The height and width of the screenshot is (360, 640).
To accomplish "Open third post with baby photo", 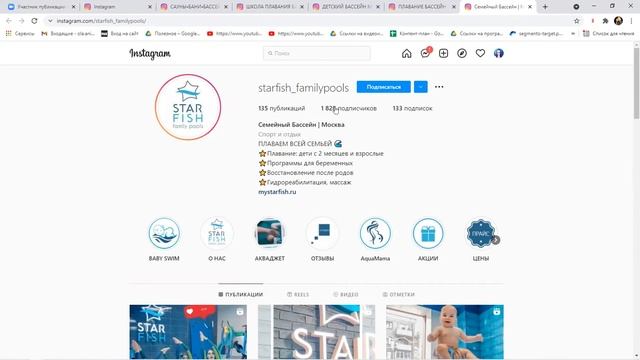I will (x=445, y=332).
